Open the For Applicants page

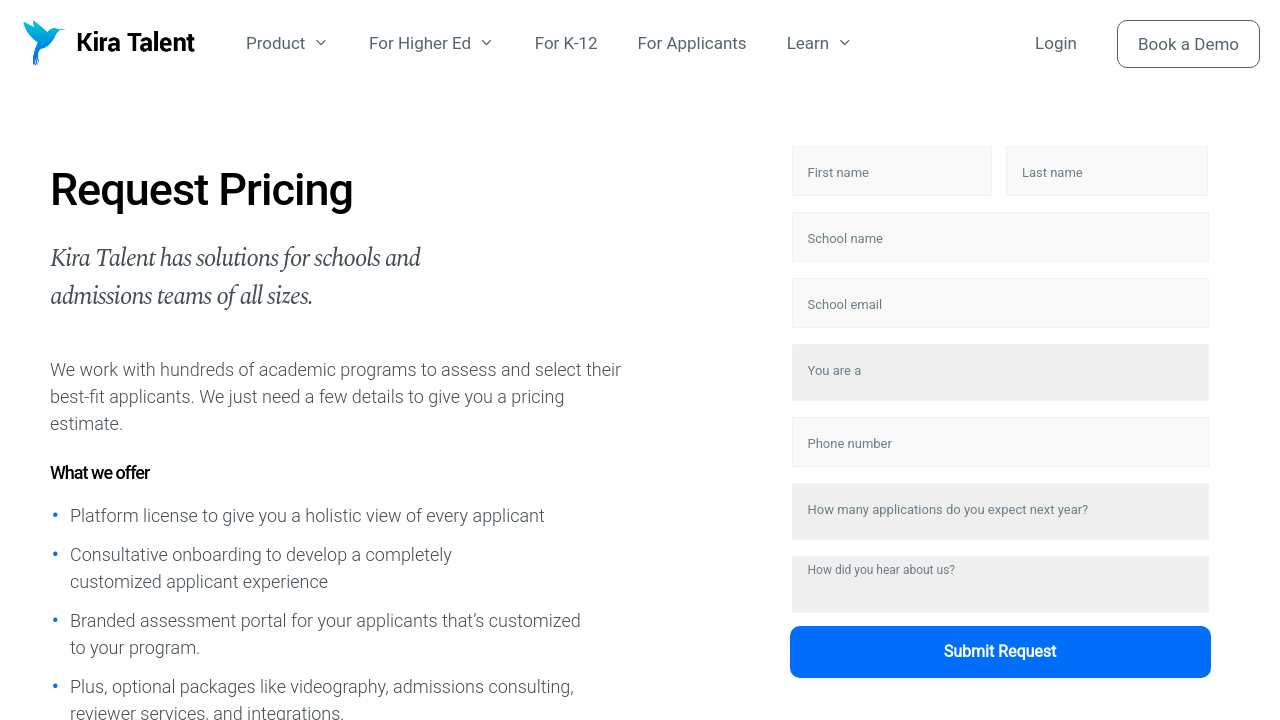pos(692,43)
